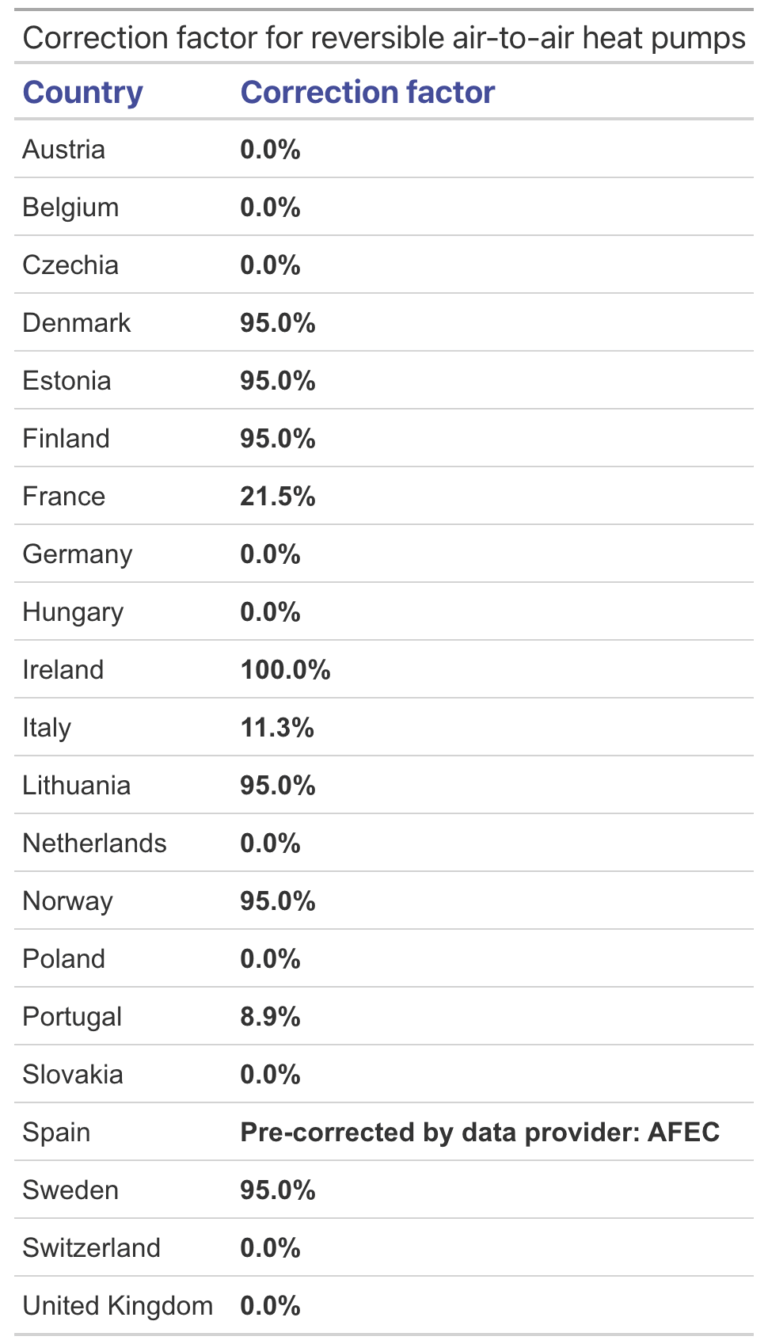Click the Portugal 8.9% value
This screenshot has width=768, height=1344.
[x=270, y=1016]
